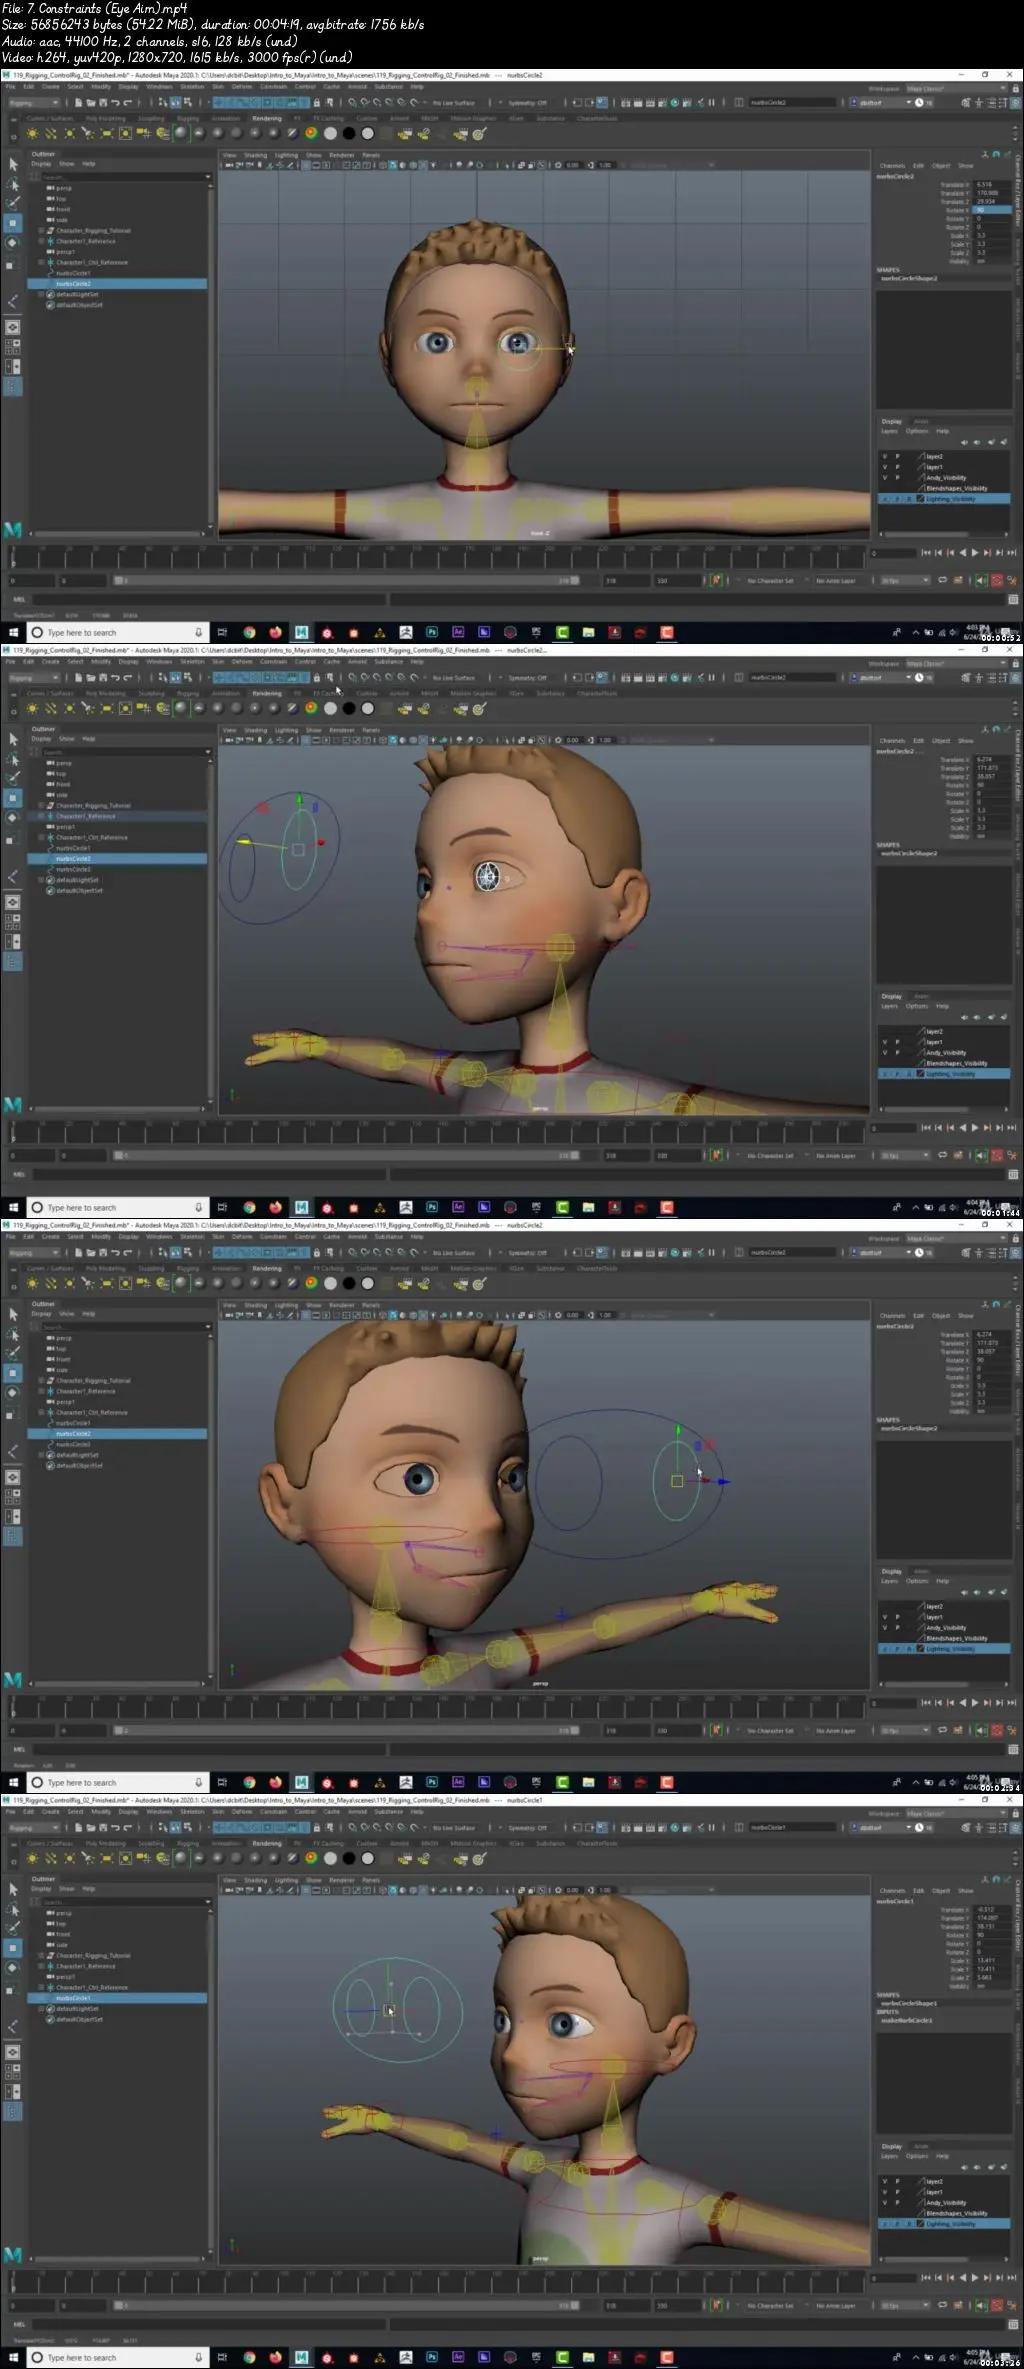
Task: In top frame, activate the Paint Selection tool
Action: (x=13, y=203)
